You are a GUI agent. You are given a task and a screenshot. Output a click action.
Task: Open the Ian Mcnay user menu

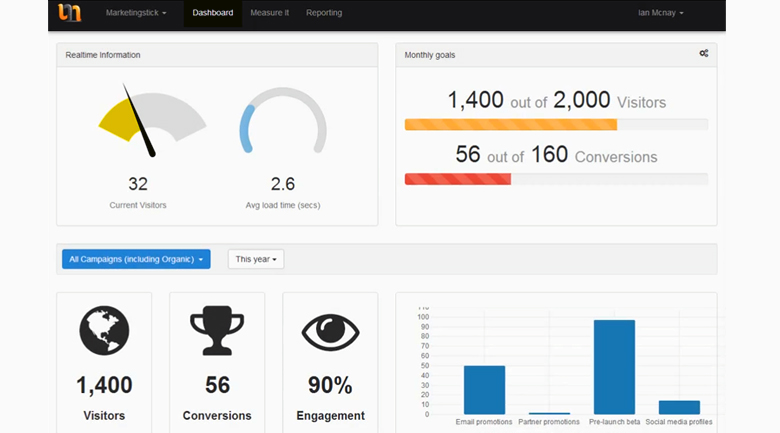660,13
